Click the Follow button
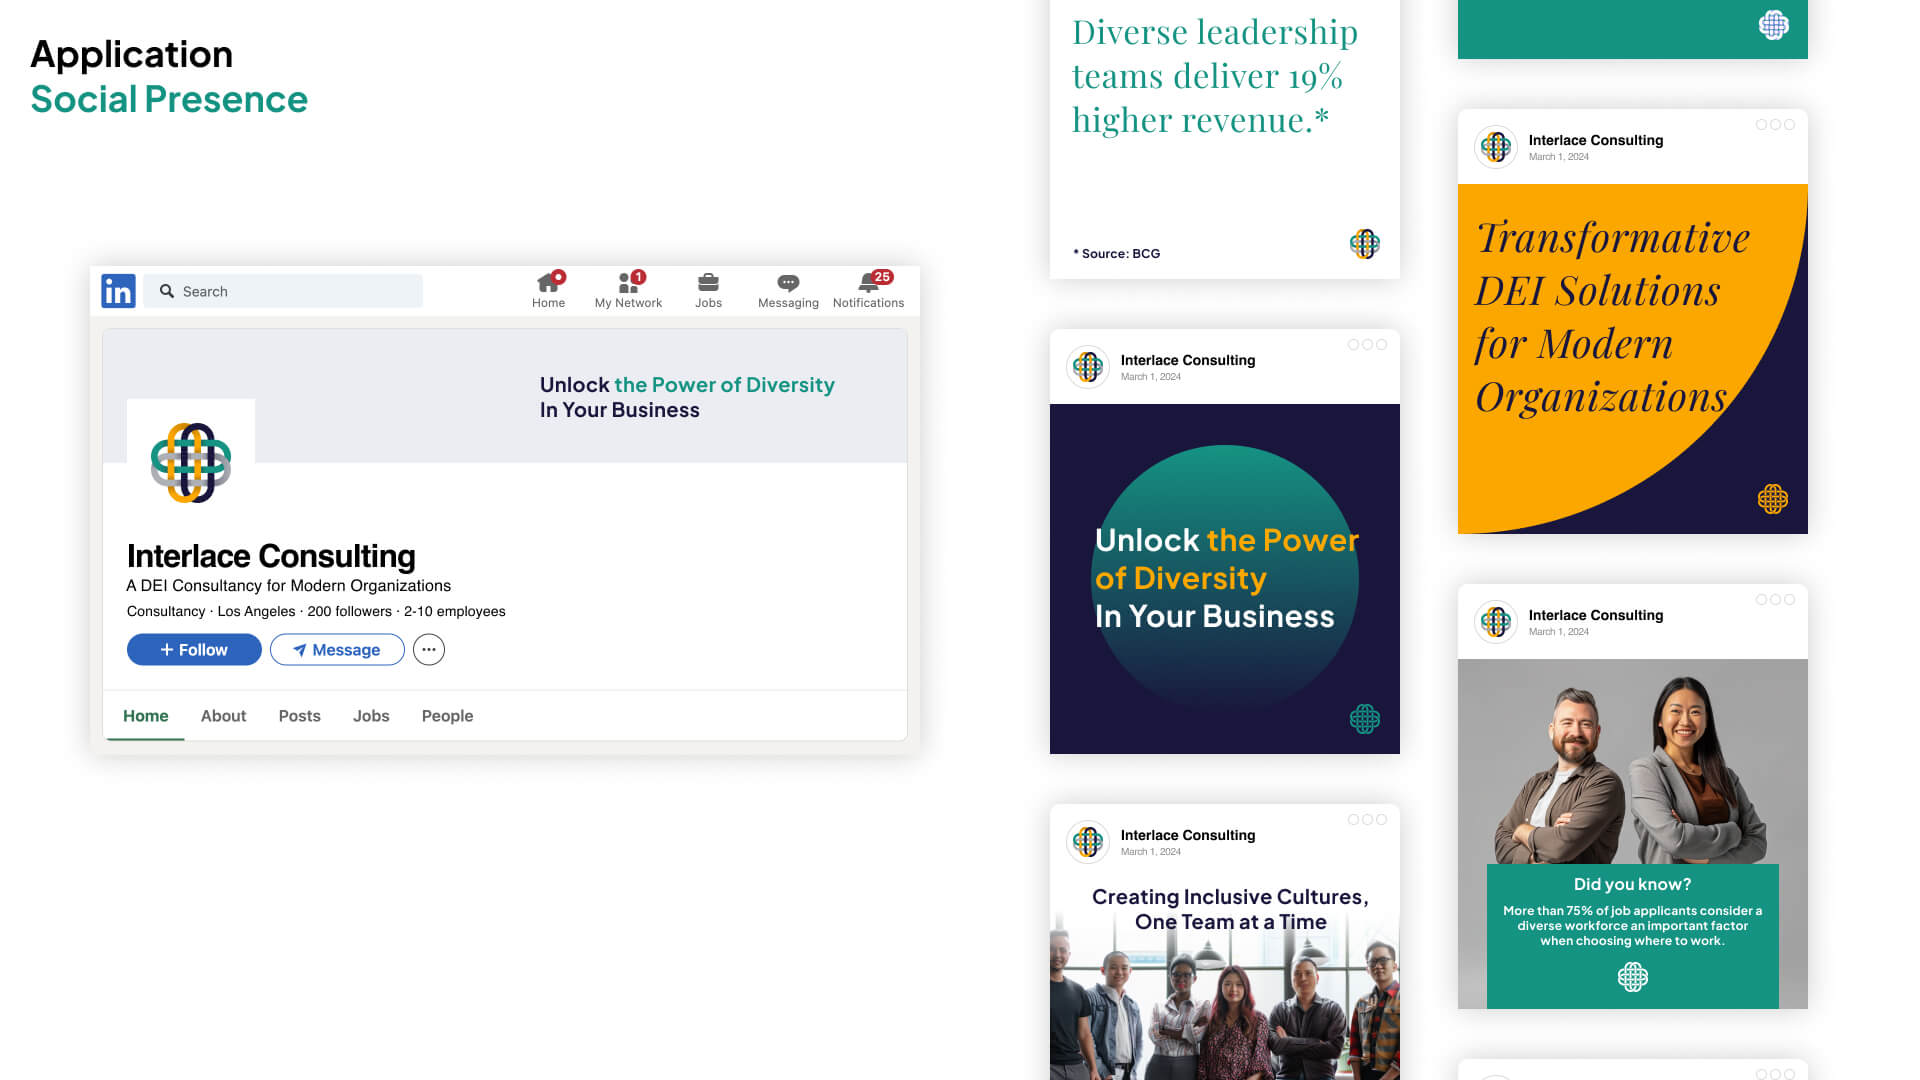1920x1080 pixels. click(194, 650)
